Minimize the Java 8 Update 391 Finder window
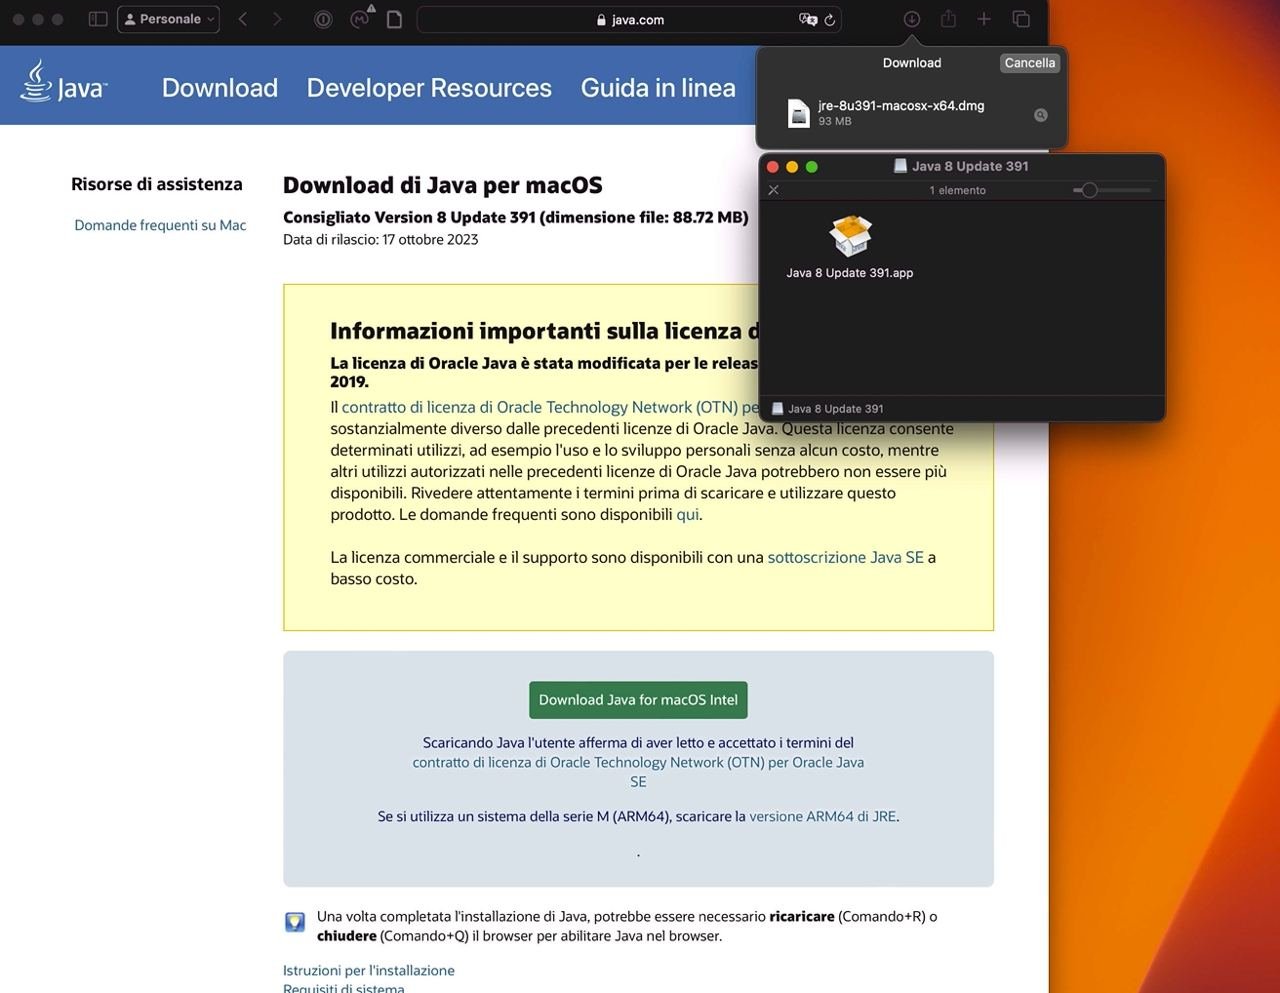 click(x=792, y=167)
